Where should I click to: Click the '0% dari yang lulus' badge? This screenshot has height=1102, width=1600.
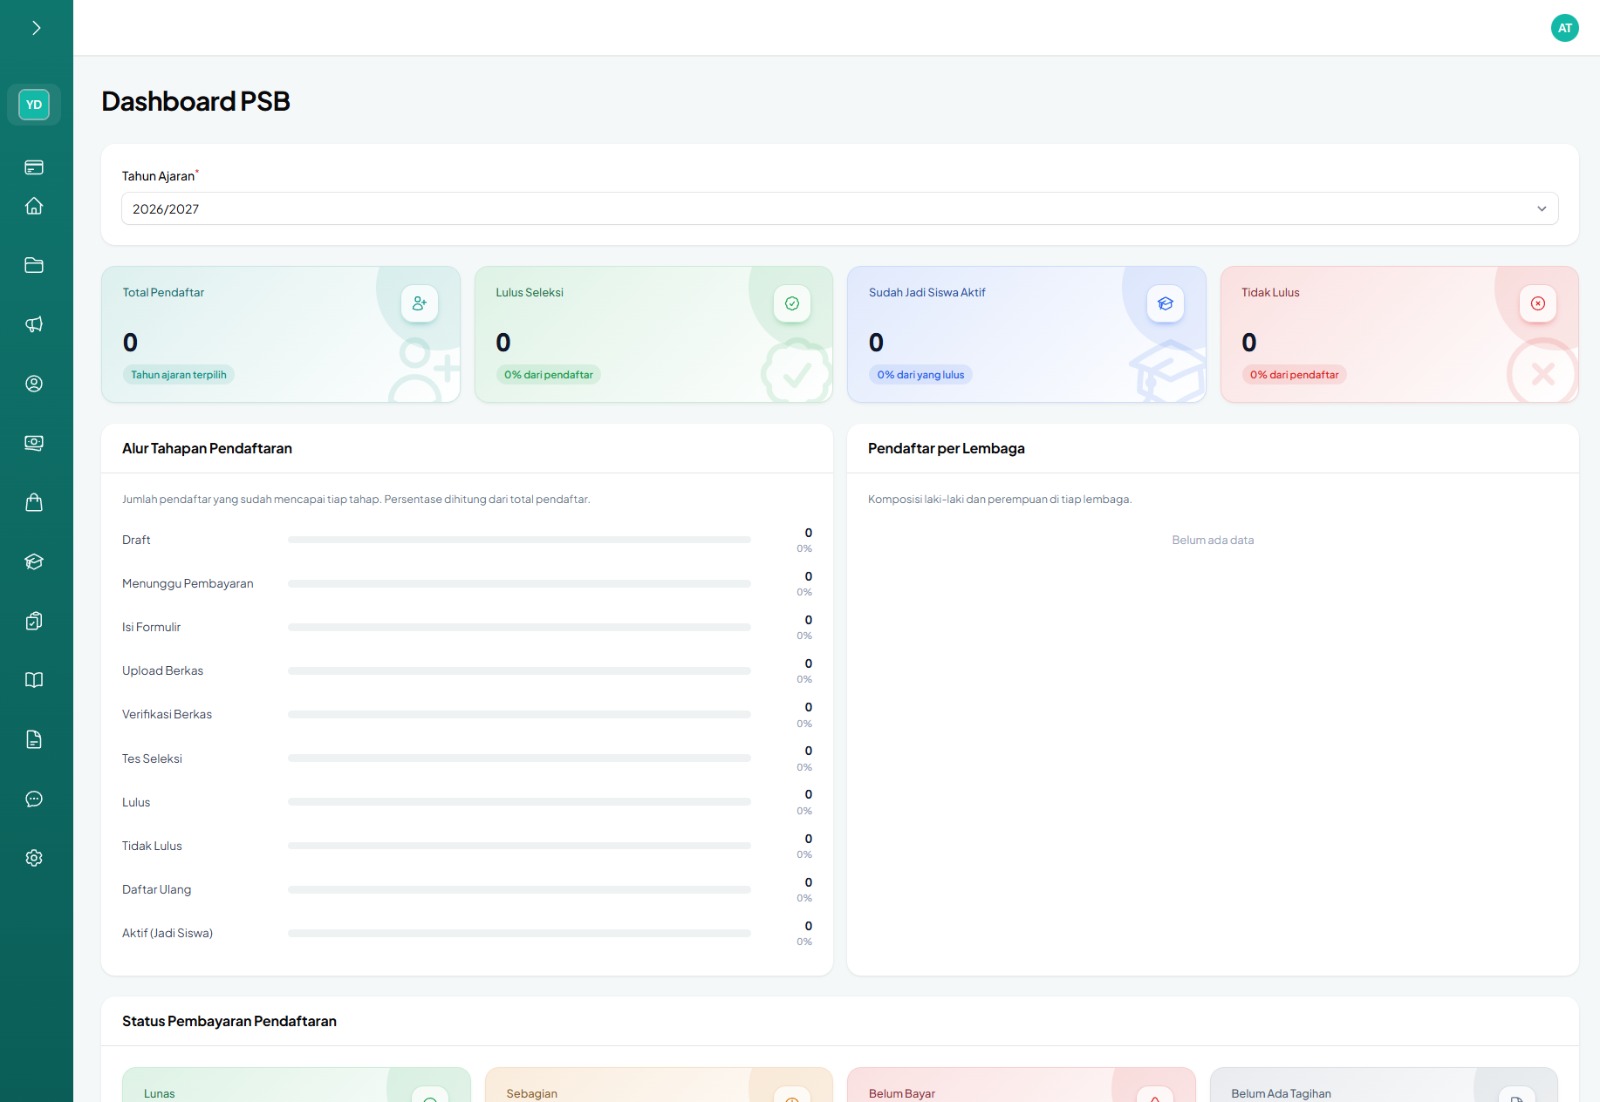[921, 375]
